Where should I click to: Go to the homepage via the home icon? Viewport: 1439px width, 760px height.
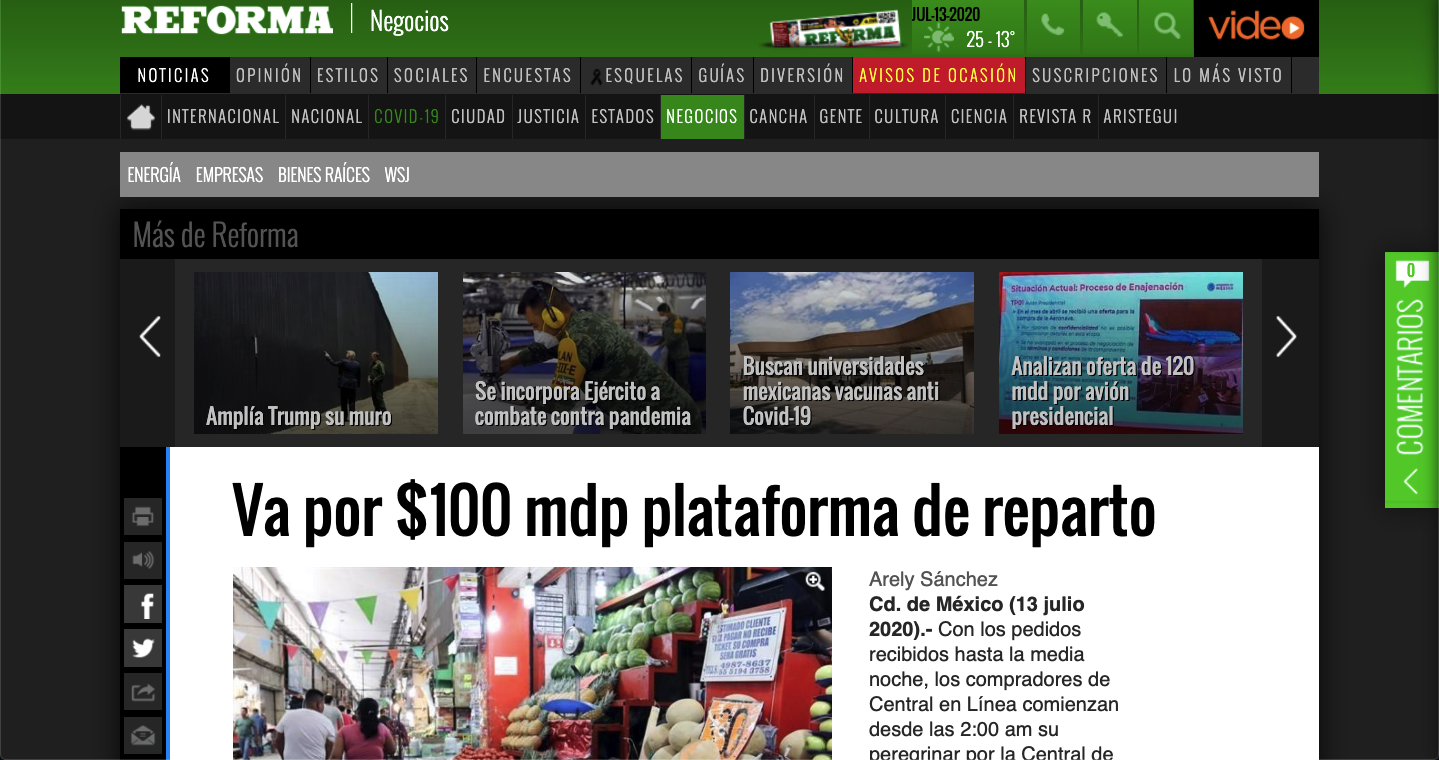click(140, 116)
